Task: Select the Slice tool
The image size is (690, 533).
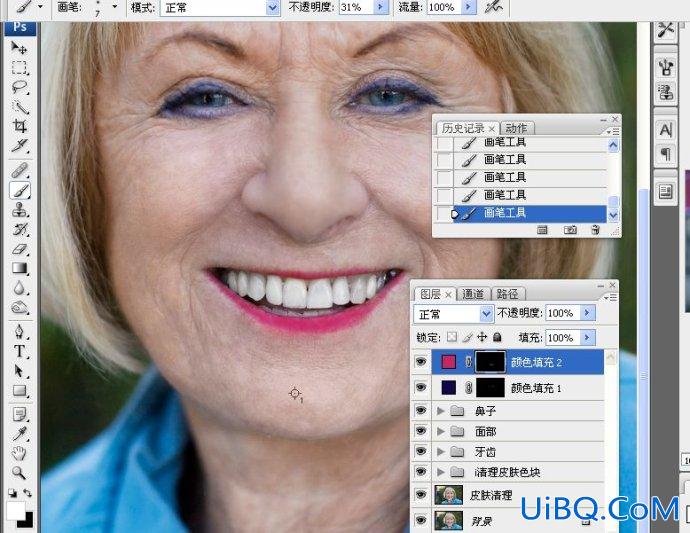Action: tap(19, 146)
